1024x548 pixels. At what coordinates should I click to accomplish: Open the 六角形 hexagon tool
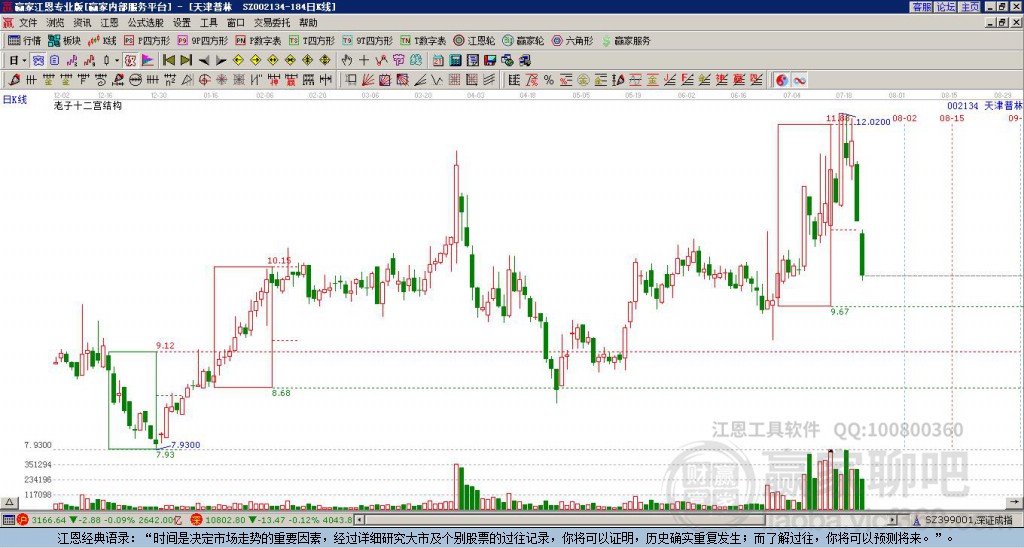point(573,40)
